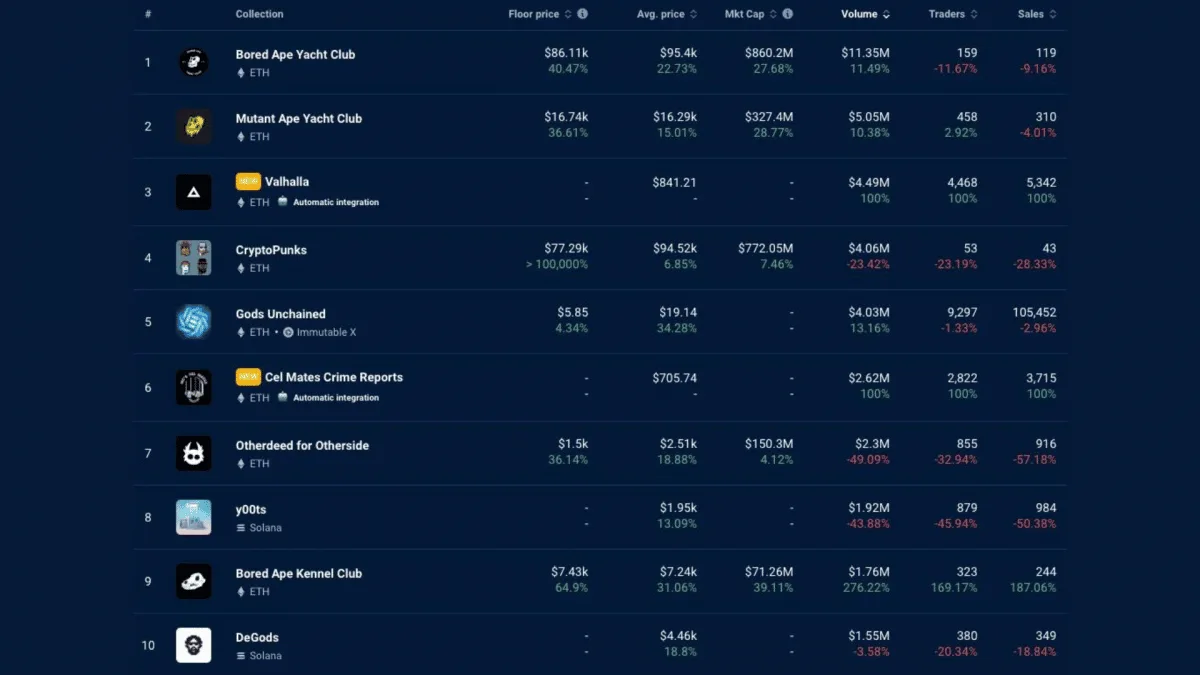Click the > 100,000% floor change value

[x=557, y=264]
